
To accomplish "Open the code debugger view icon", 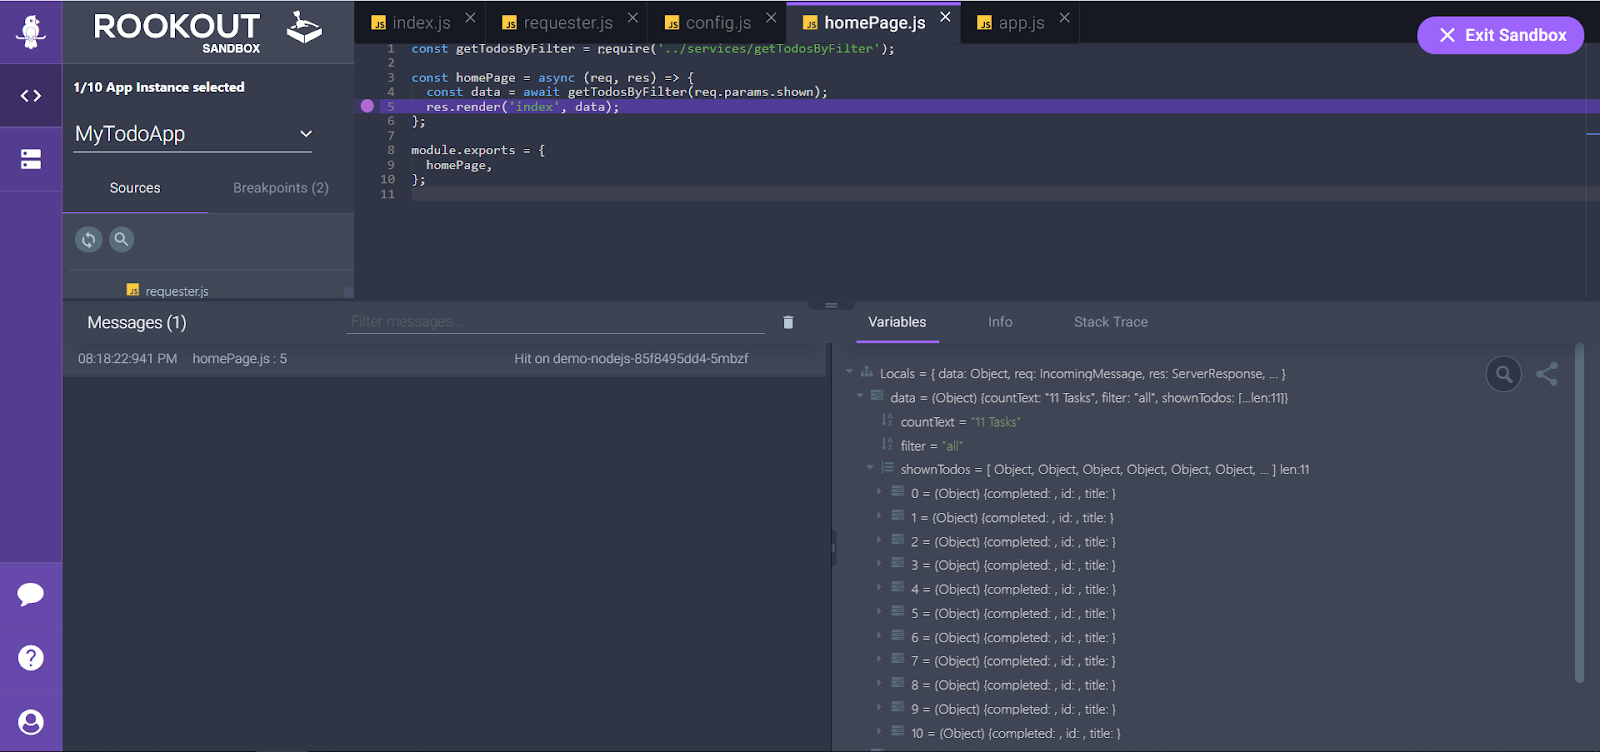I will pyautogui.click(x=31, y=96).
